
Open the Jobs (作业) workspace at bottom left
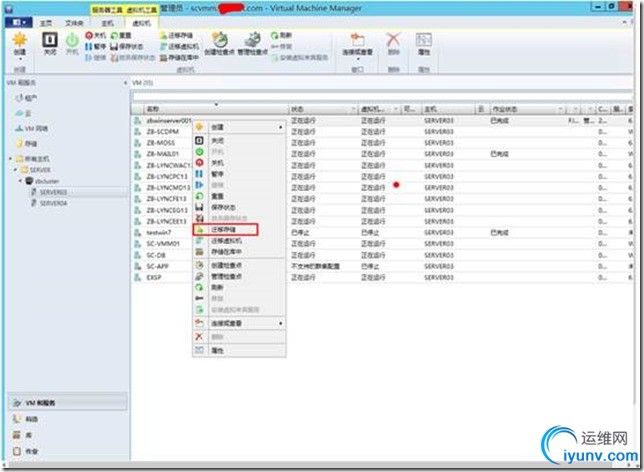click(x=25, y=451)
